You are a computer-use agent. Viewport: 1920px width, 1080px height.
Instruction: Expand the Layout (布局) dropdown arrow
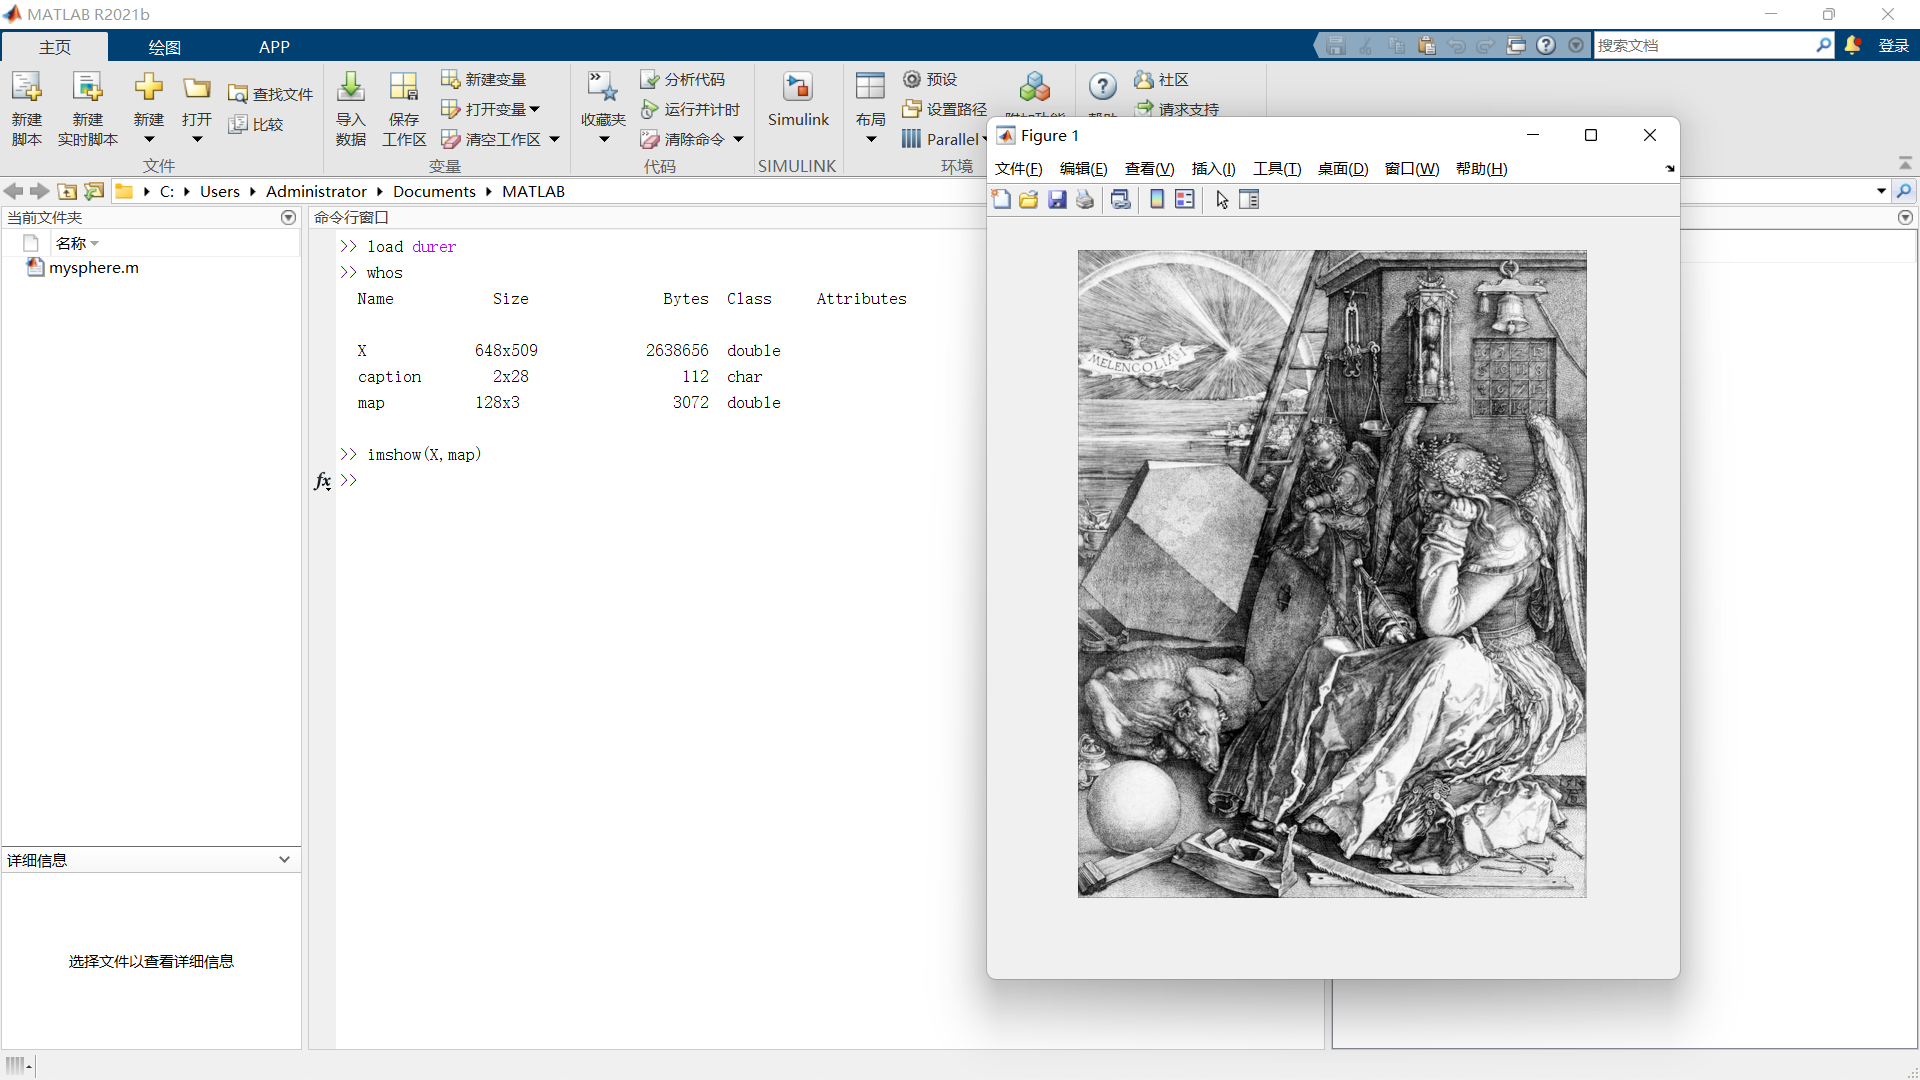871,139
